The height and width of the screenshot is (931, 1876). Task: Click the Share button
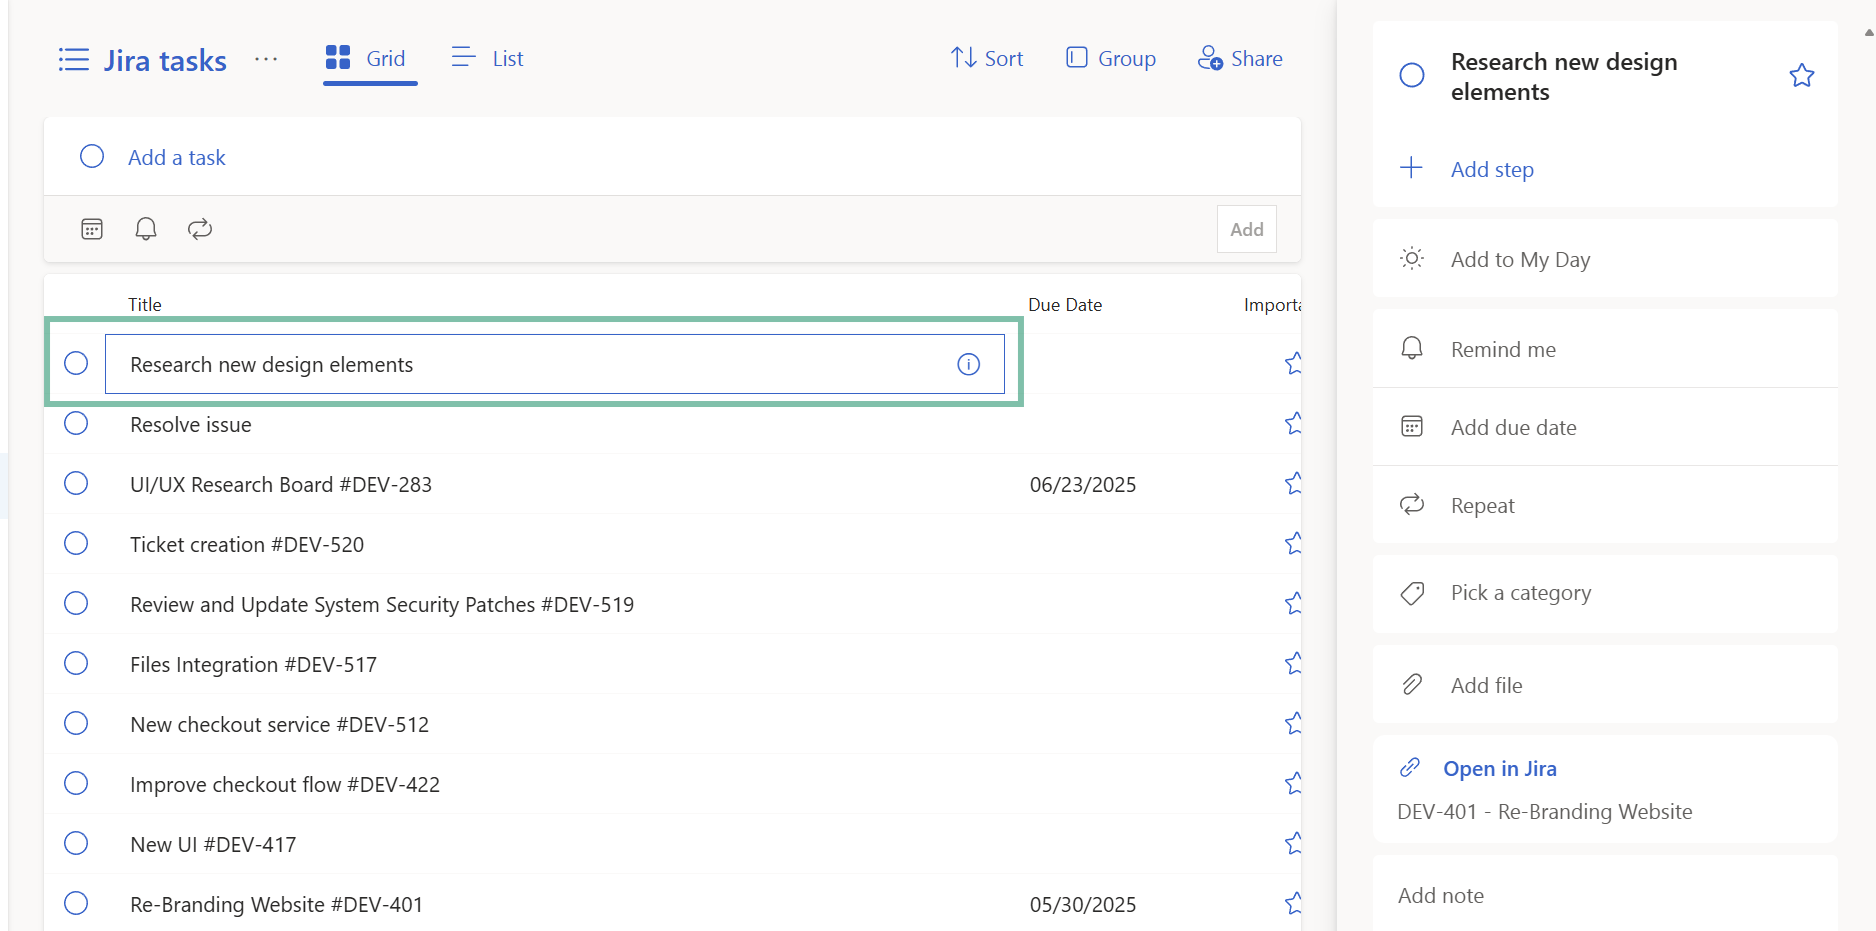coord(1240,58)
